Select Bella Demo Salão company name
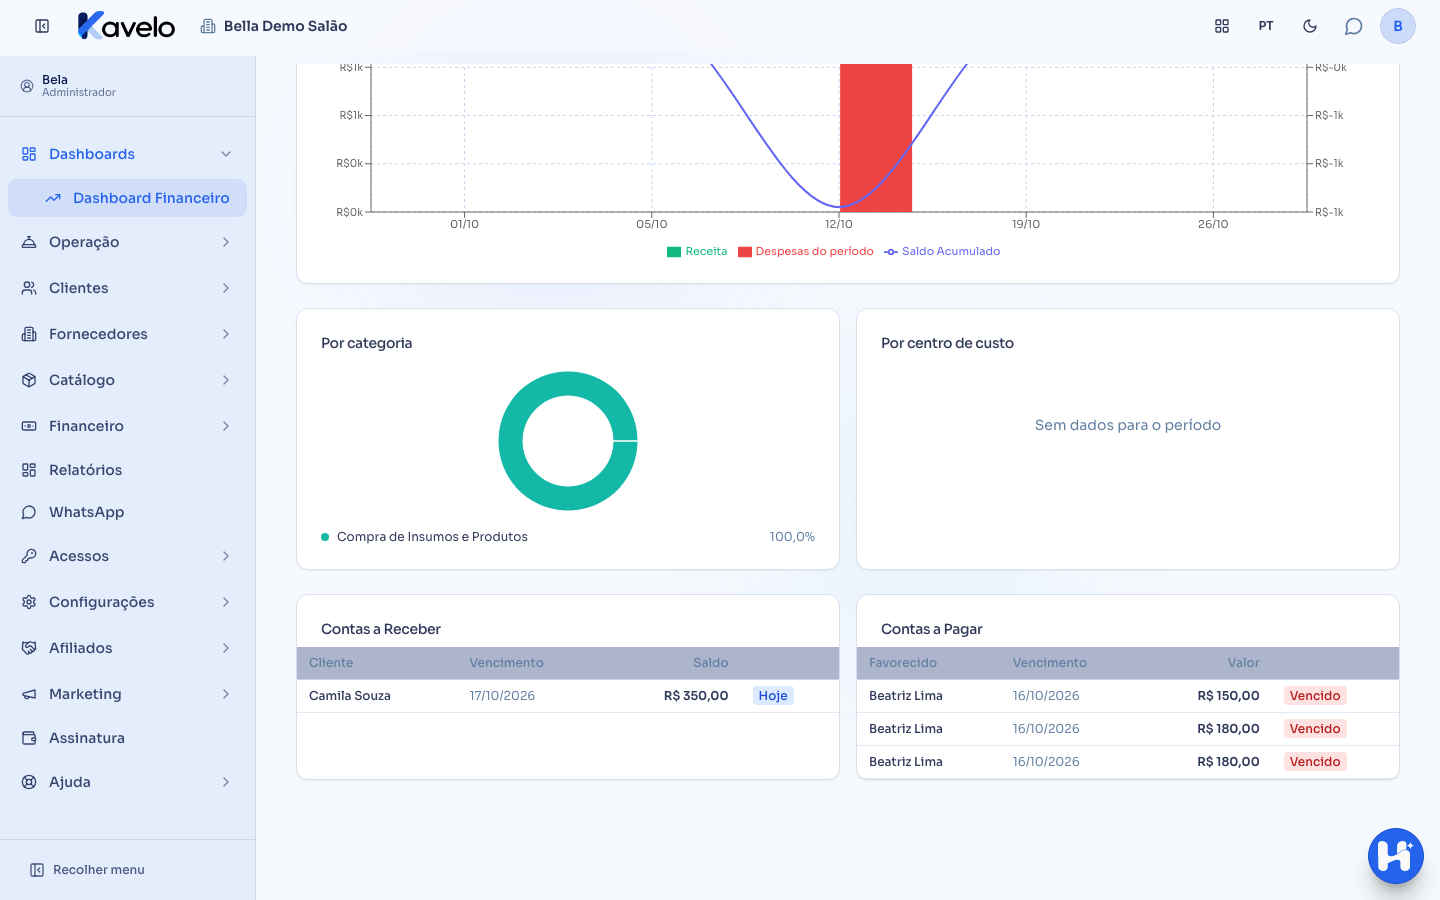Image resolution: width=1440 pixels, height=900 pixels. coord(285,26)
